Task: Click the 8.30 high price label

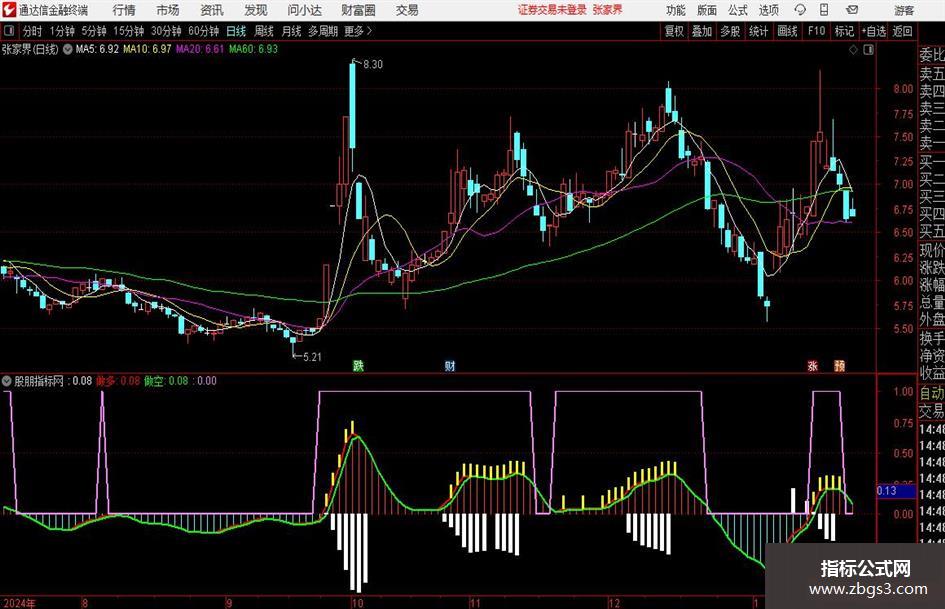Action: pyautogui.click(x=373, y=64)
